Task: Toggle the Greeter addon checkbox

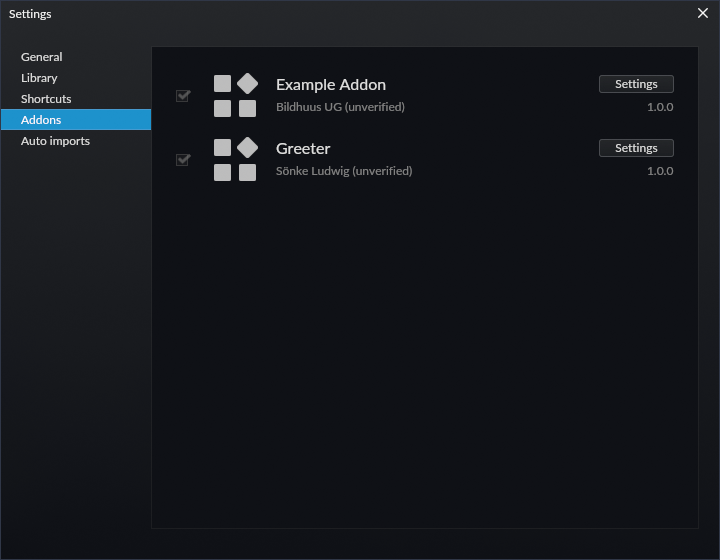Action: click(x=183, y=160)
